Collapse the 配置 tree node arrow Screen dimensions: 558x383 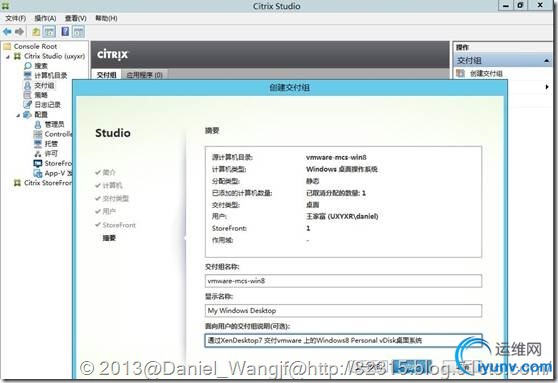pyautogui.click(x=18, y=115)
